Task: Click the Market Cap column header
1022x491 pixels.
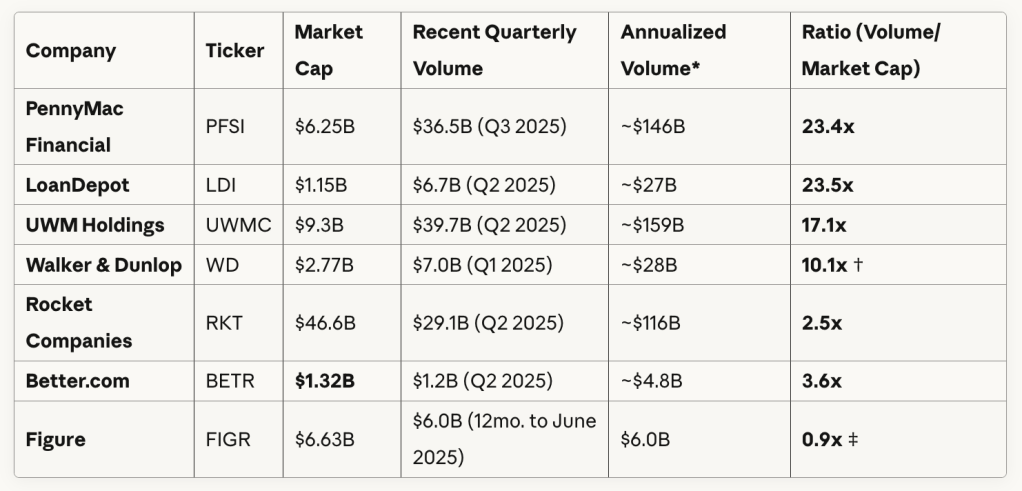Action: [328, 51]
